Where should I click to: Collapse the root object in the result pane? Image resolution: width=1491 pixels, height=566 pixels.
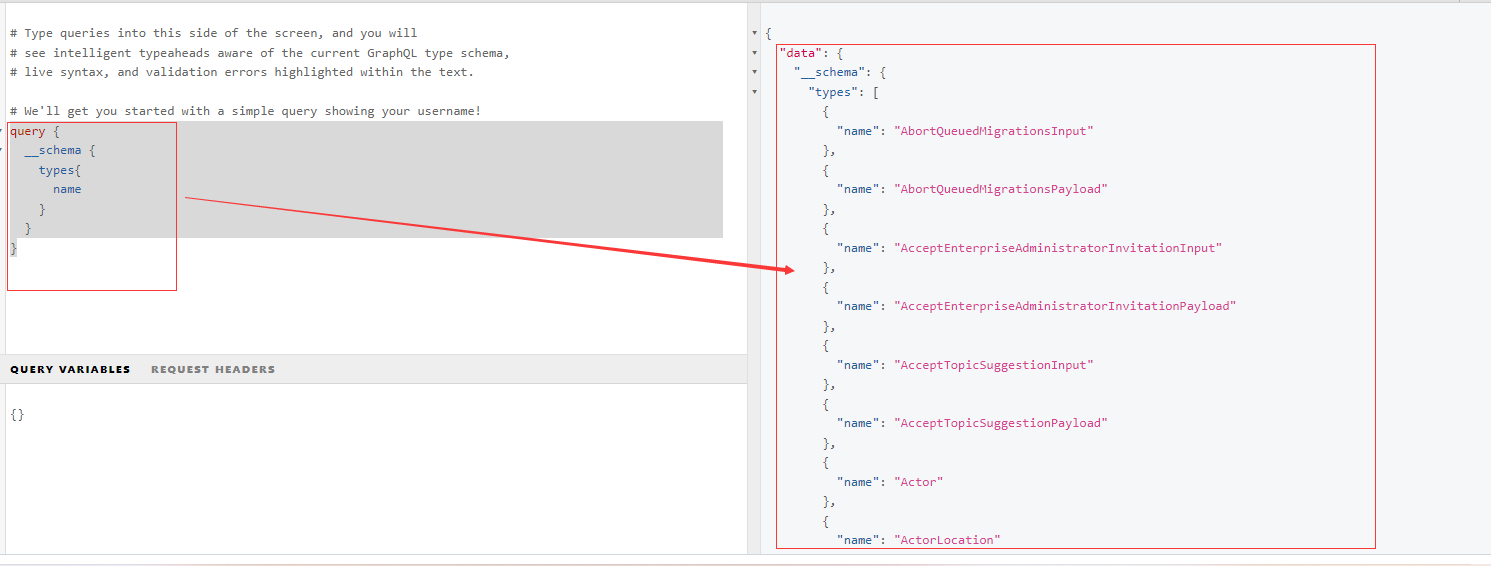click(x=754, y=34)
